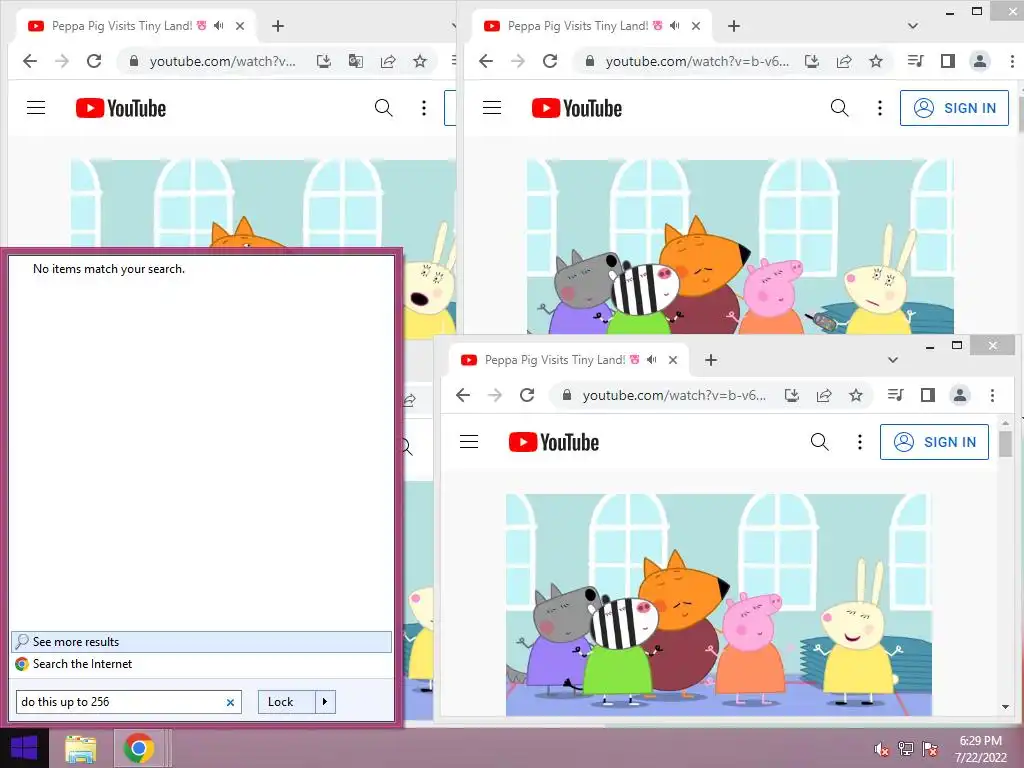Open YouTube guide menu in bottom-right window

469,442
